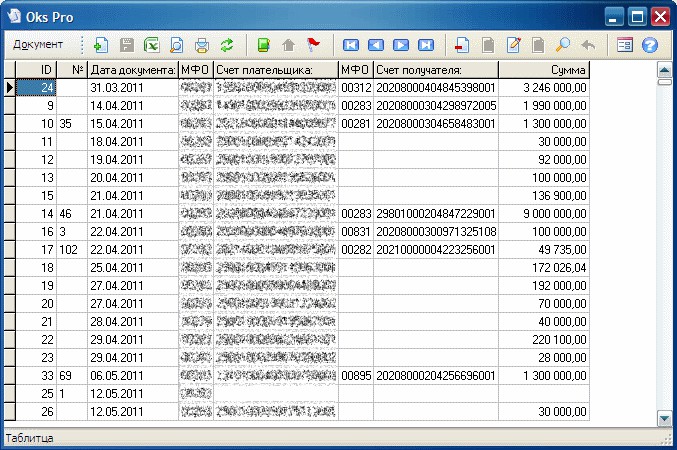Image resolution: width=677 pixels, height=450 pixels.
Task: Select date cell 31.03.2011
Action: click(x=133, y=88)
